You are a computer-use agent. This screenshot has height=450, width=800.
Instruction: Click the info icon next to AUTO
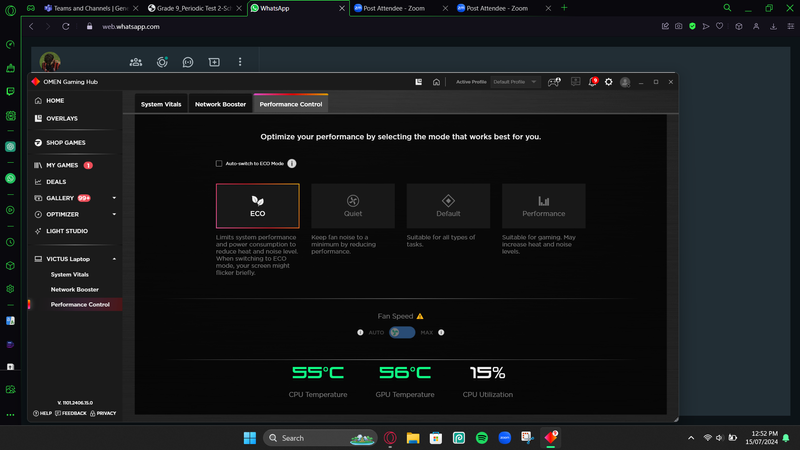(360, 332)
